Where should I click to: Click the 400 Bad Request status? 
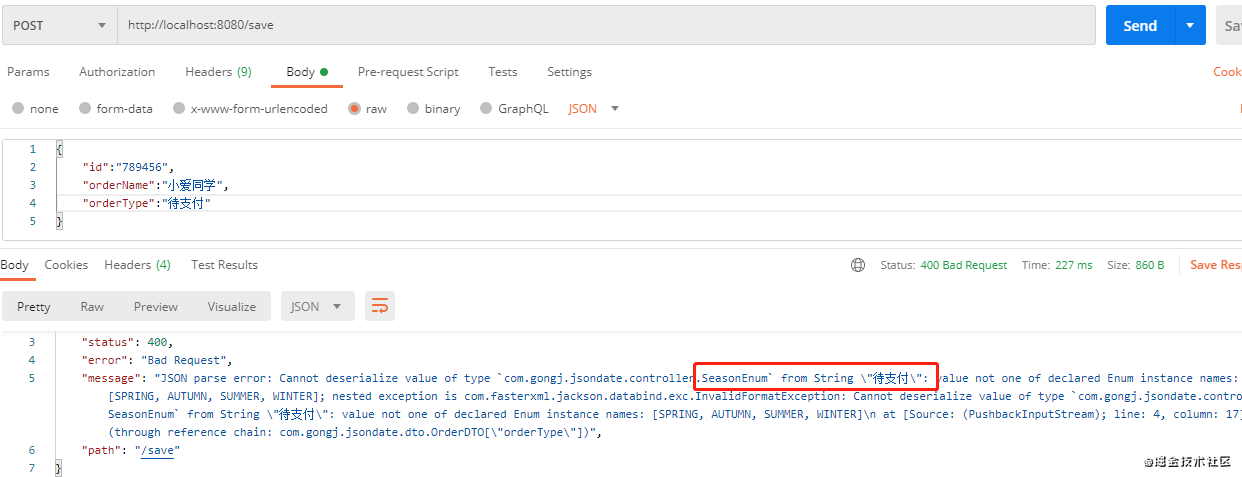(x=963, y=265)
